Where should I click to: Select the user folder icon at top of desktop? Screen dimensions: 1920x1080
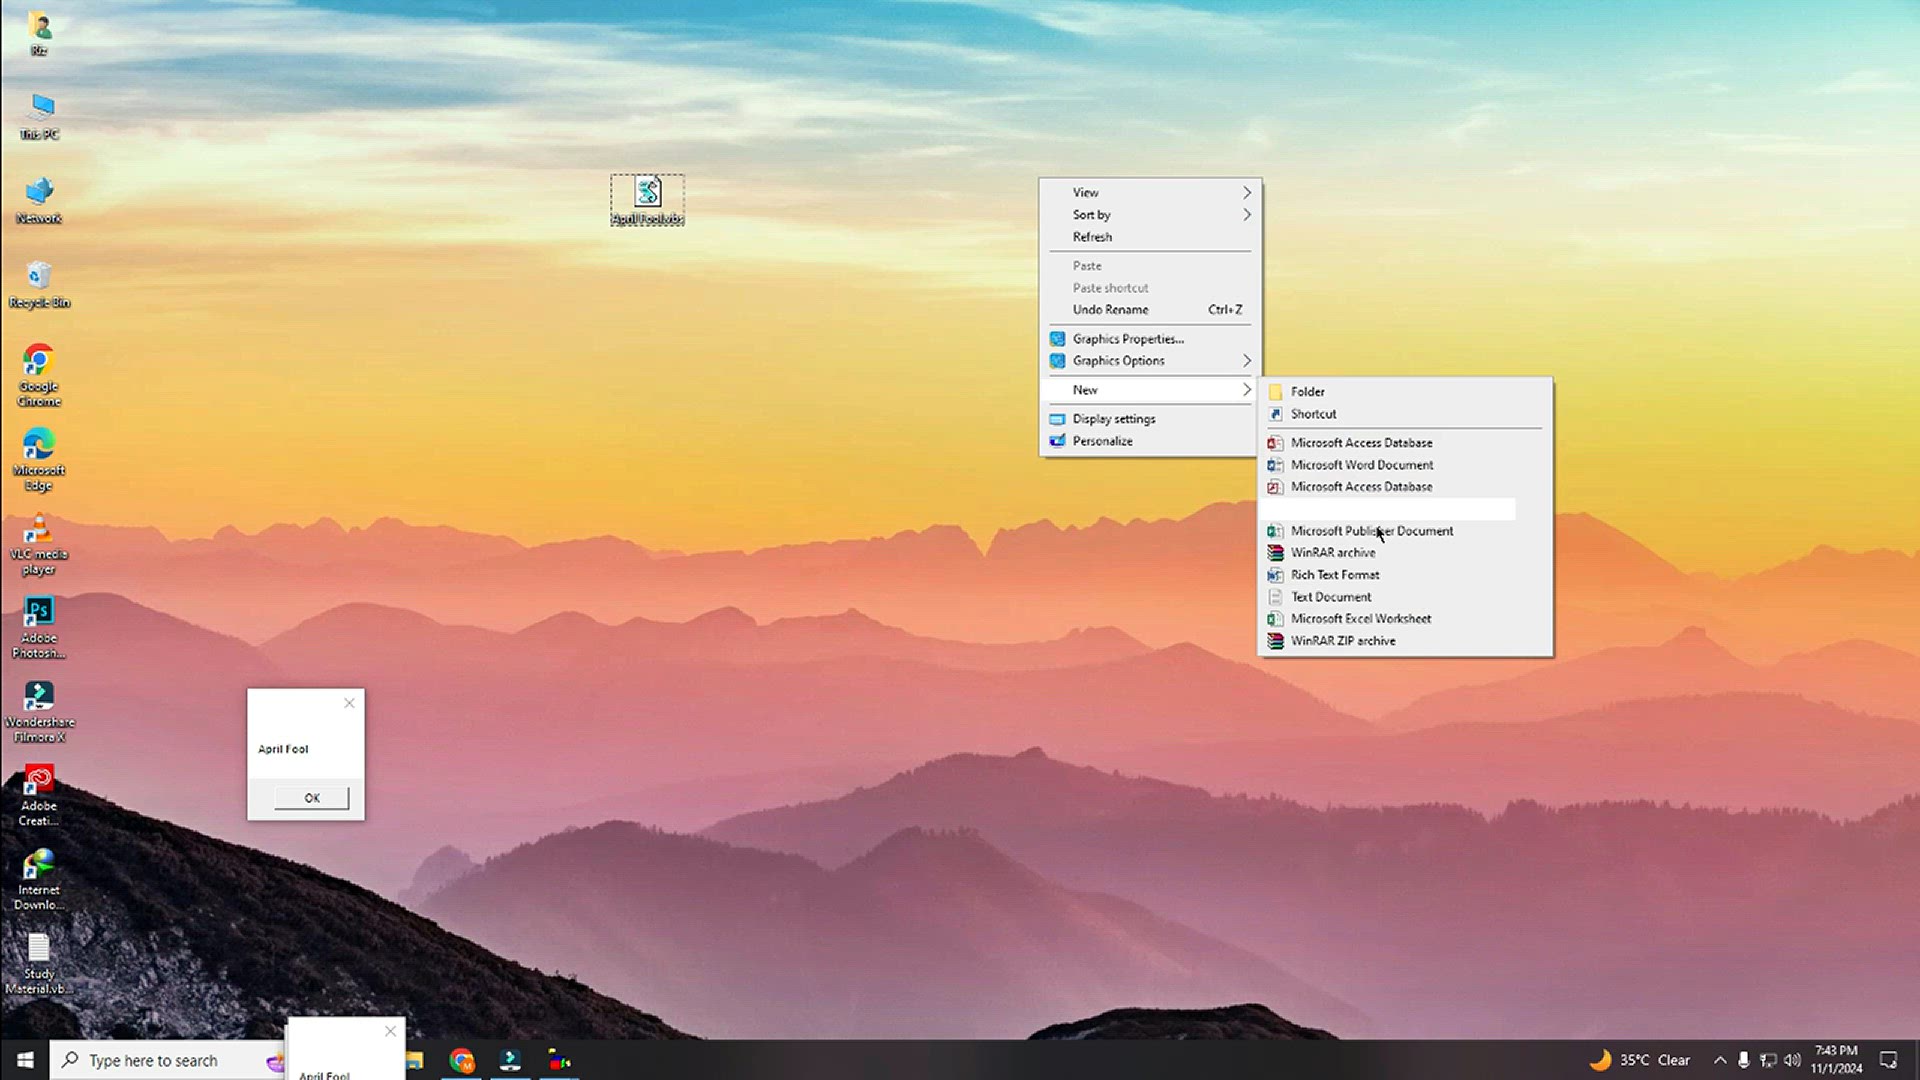coord(39,32)
